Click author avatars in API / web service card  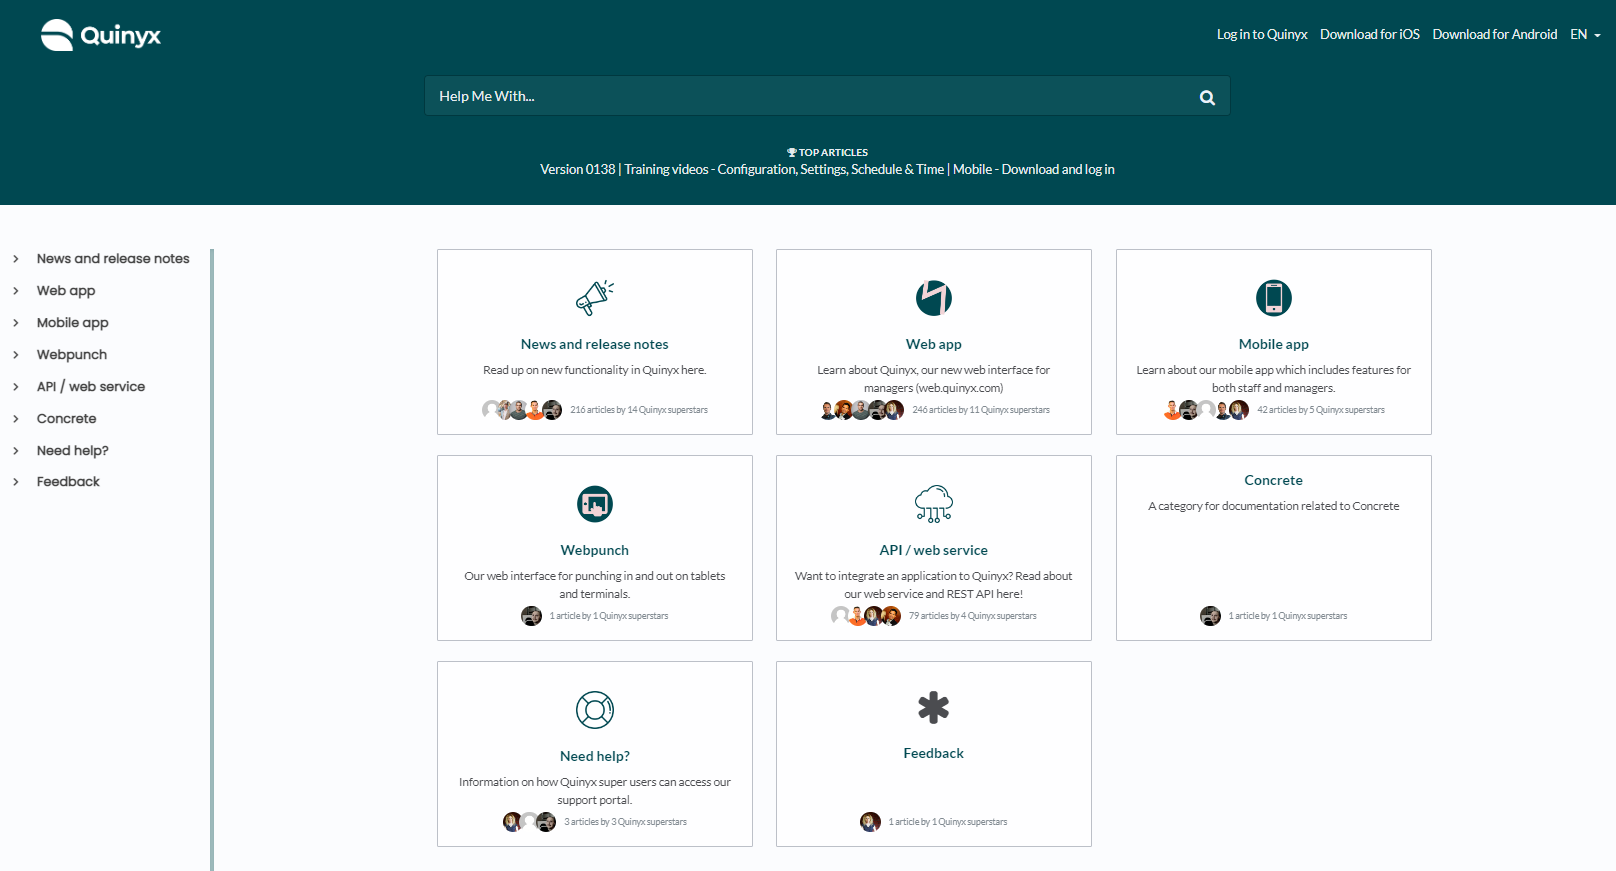click(x=866, y=616)
